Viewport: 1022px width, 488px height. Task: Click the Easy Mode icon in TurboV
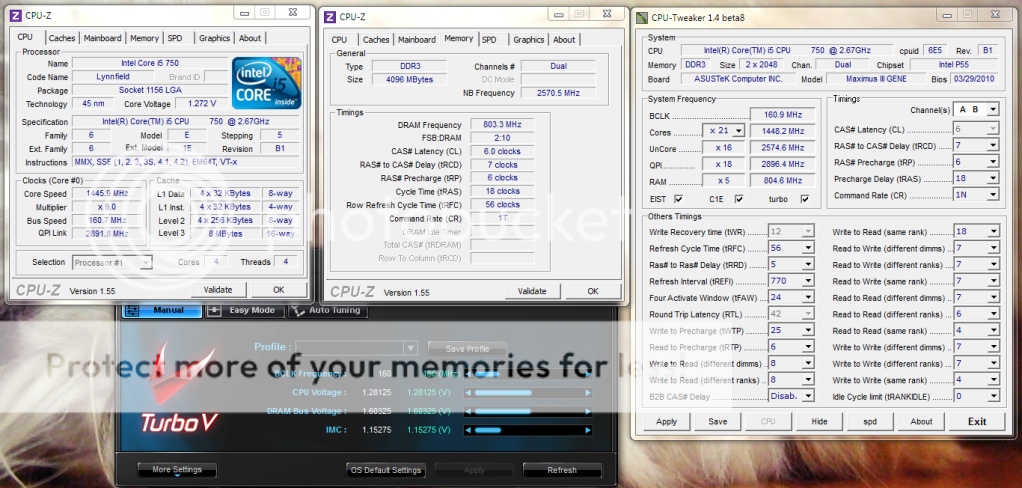(x=212, y=310)
